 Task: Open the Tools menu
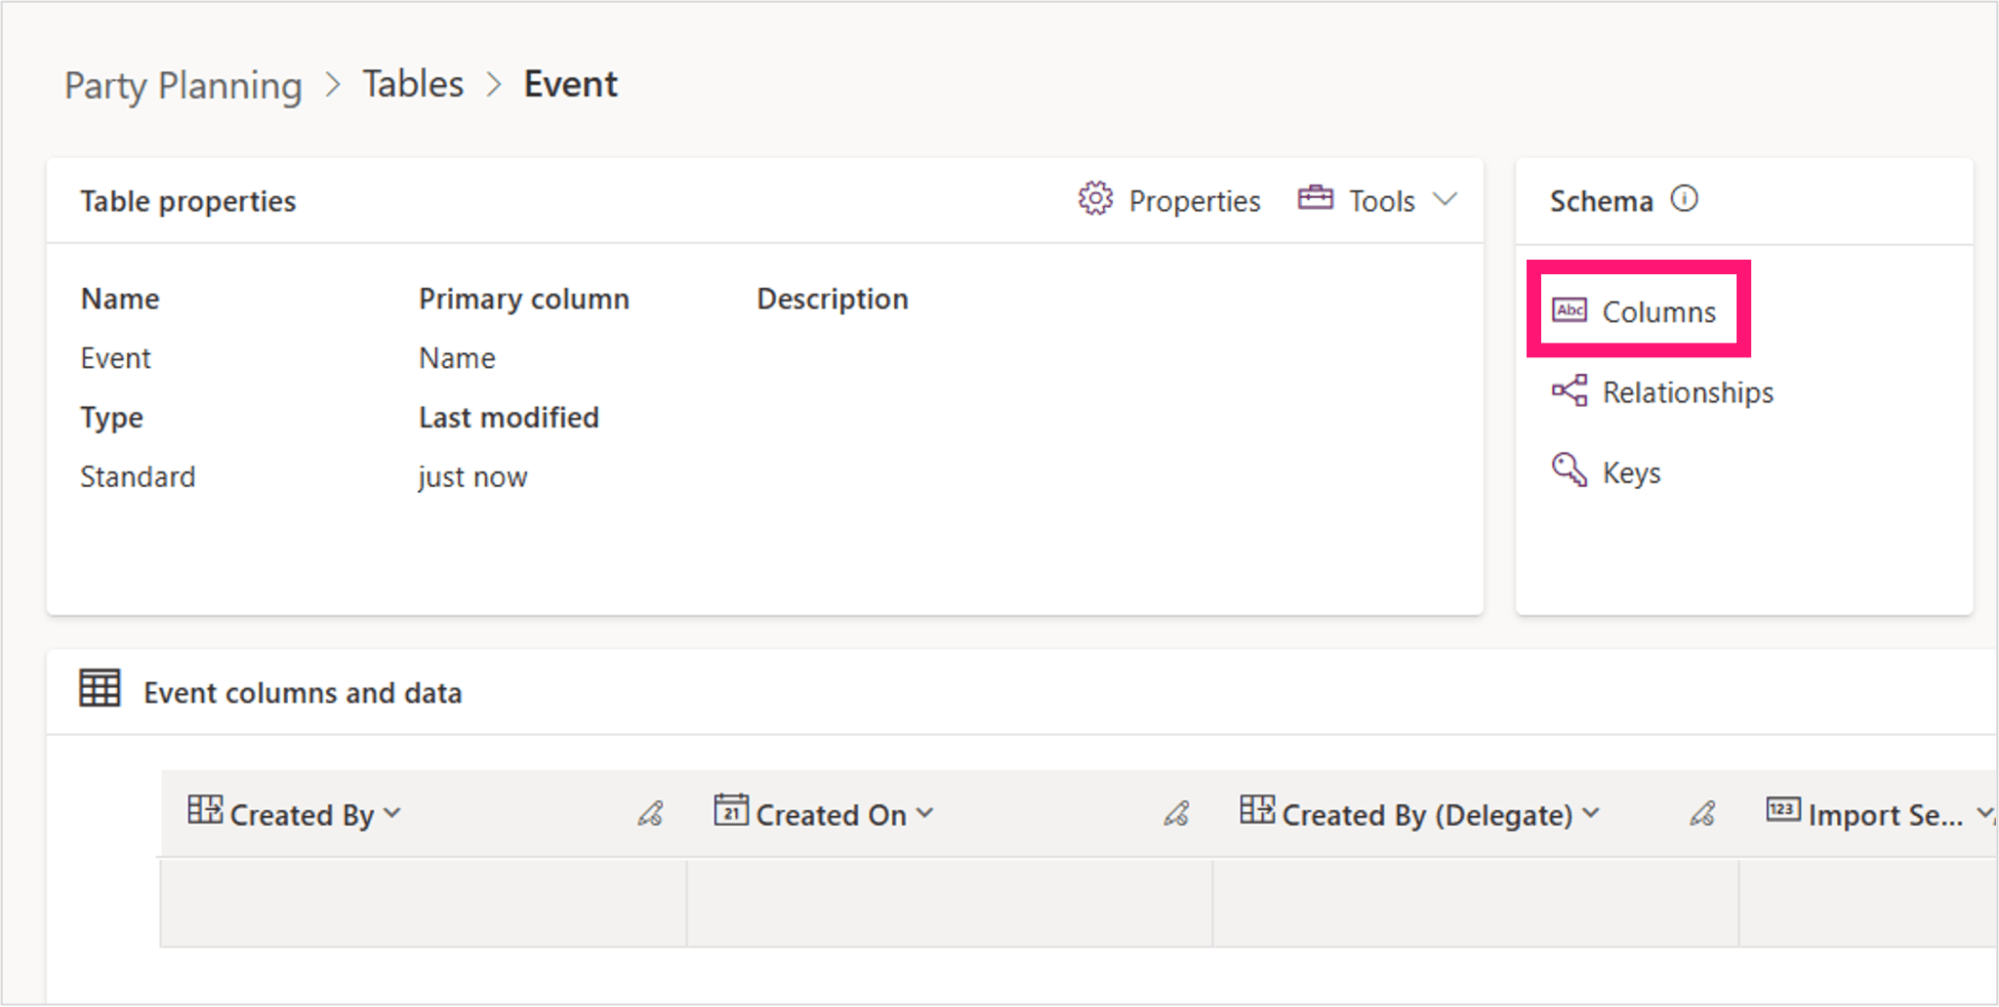(1377, 200)
